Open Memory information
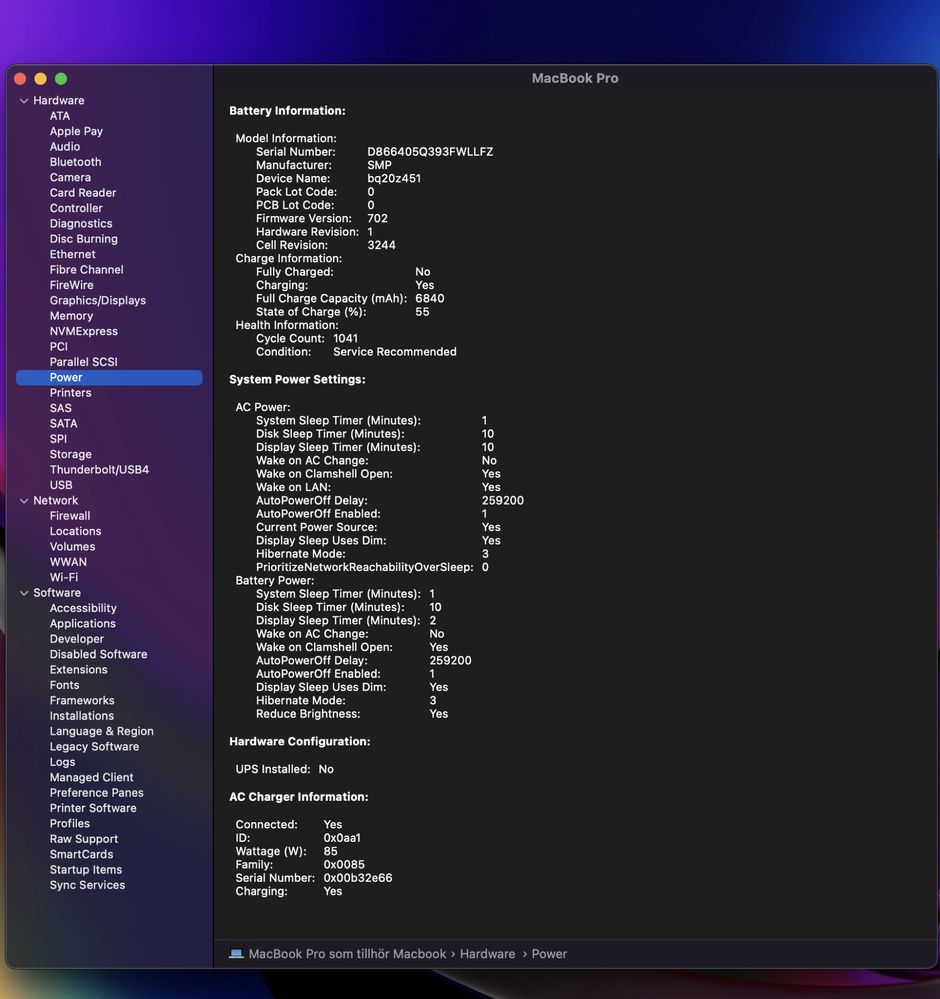 (x=71, y=316)
